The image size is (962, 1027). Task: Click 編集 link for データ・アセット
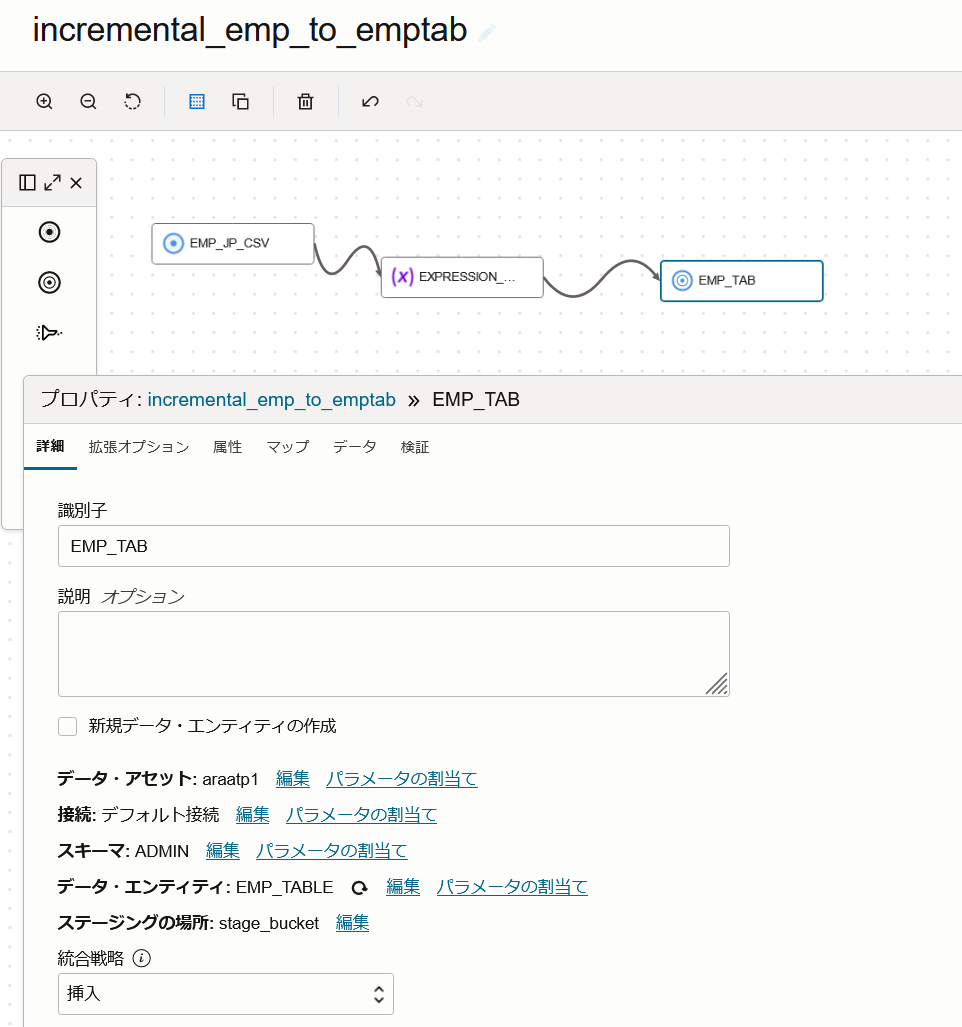click(x=293, y=779)
